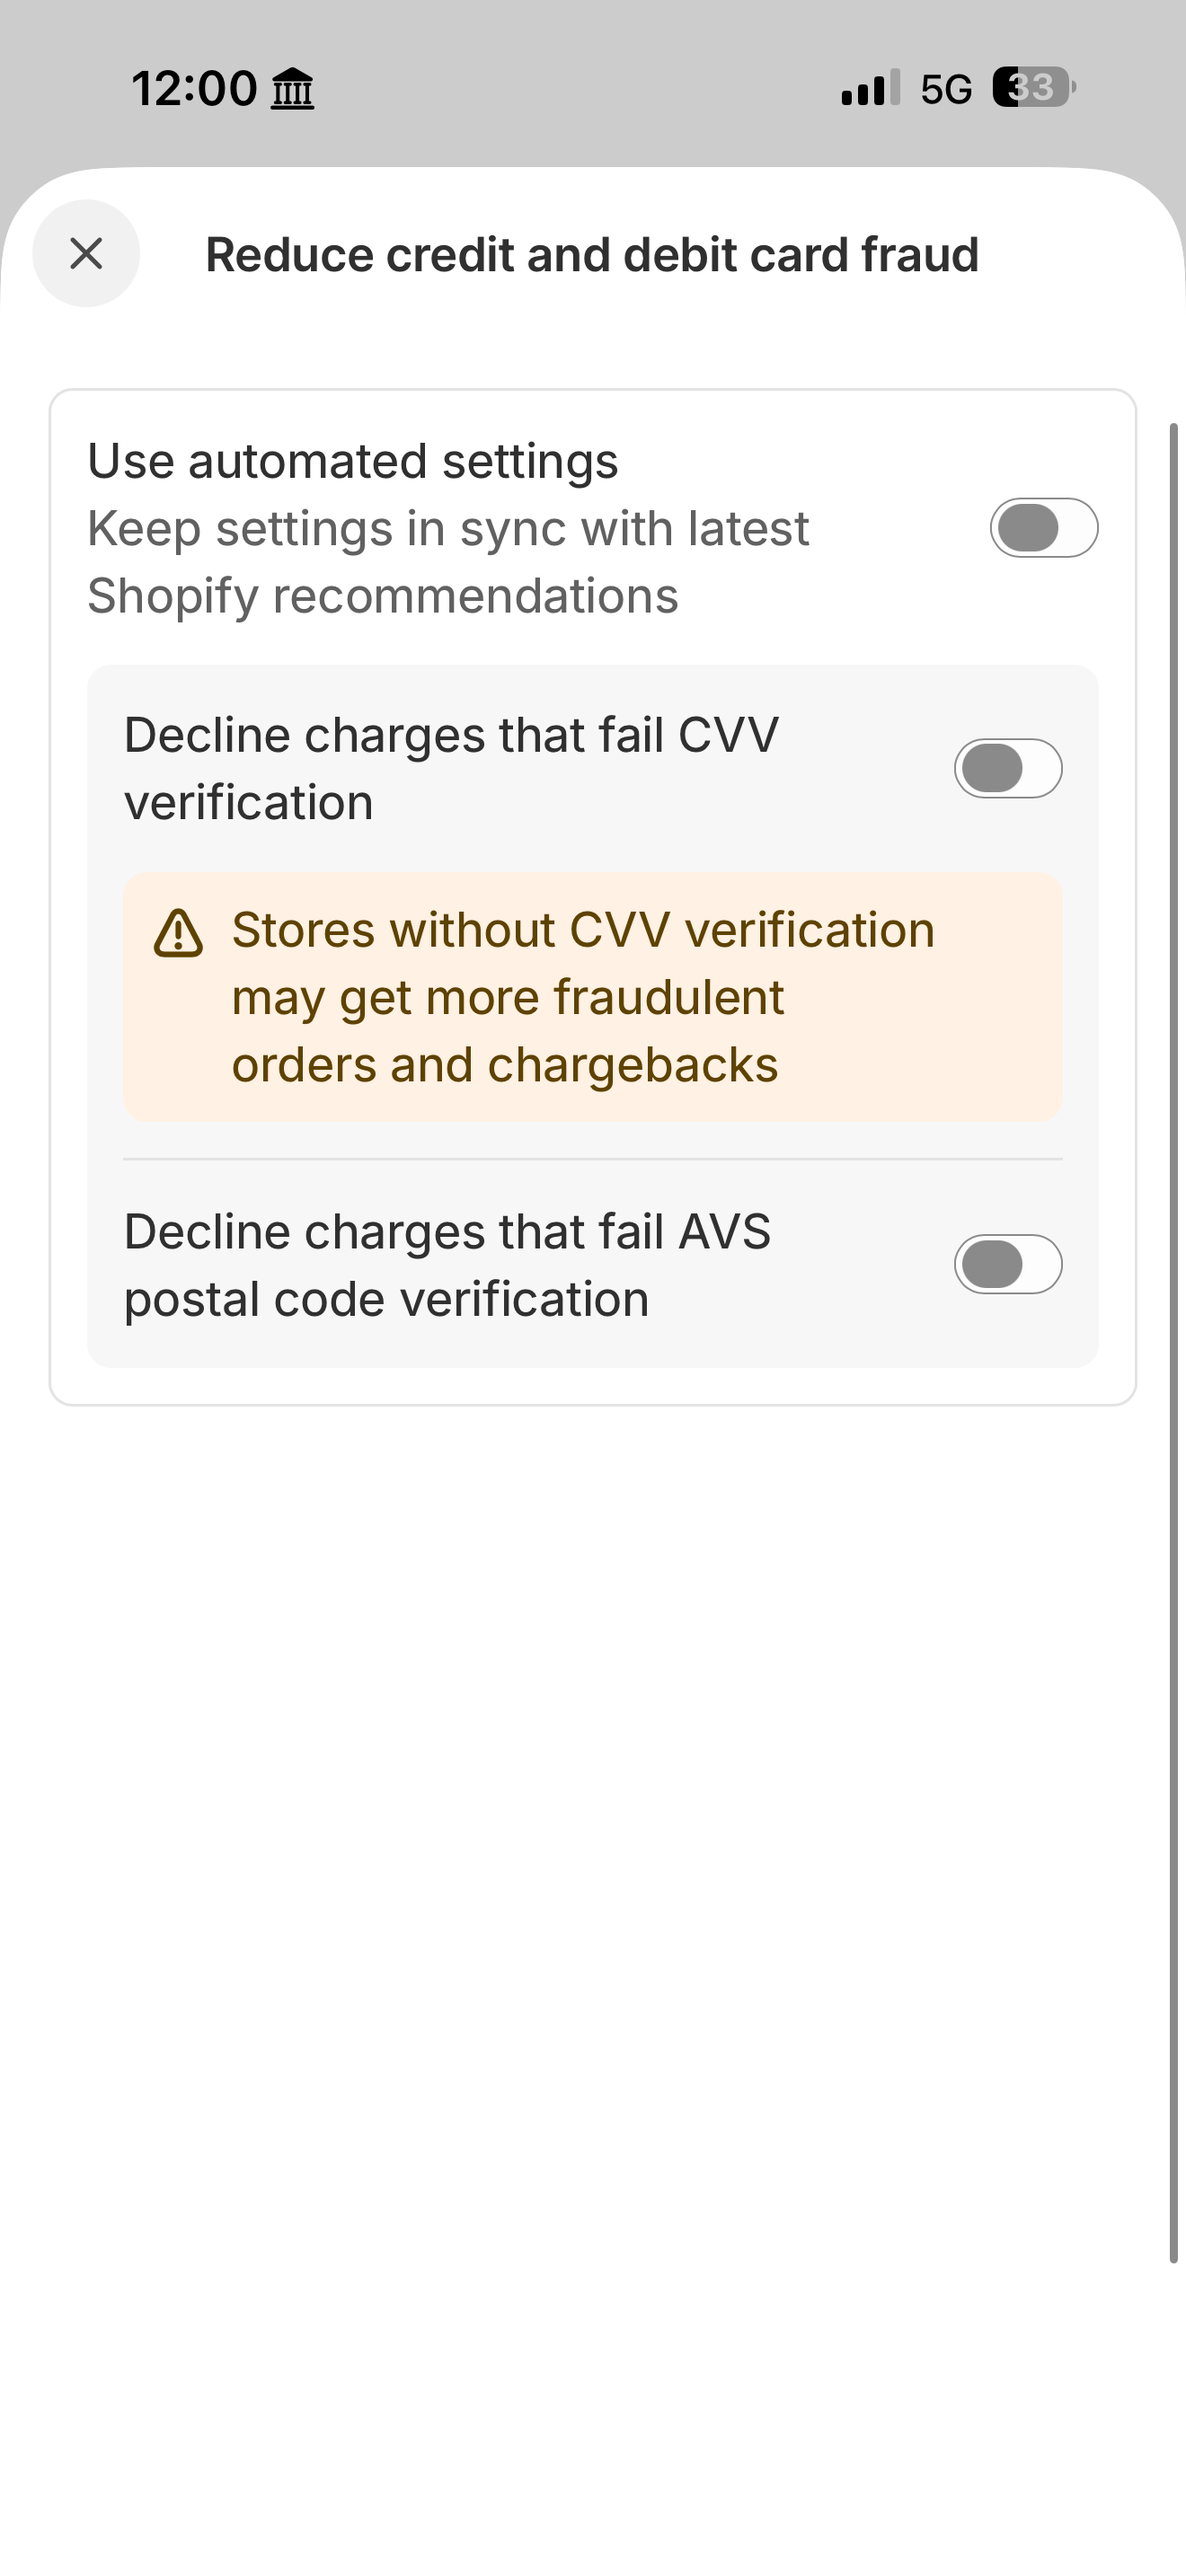Tap the 5G network indicator
The width and height of the screenshot is (1186, 2576).
[x=946, y=90]
